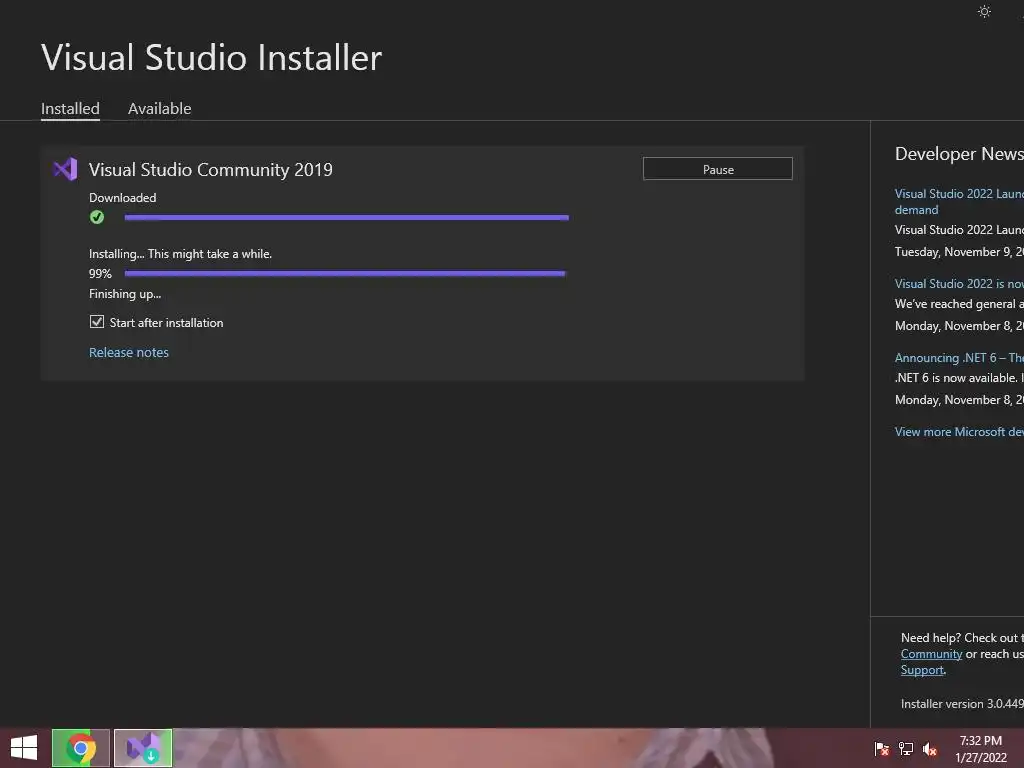This screenshot has height=768, width=1024.
Task: Open the Release notes link
Action: 129,353
